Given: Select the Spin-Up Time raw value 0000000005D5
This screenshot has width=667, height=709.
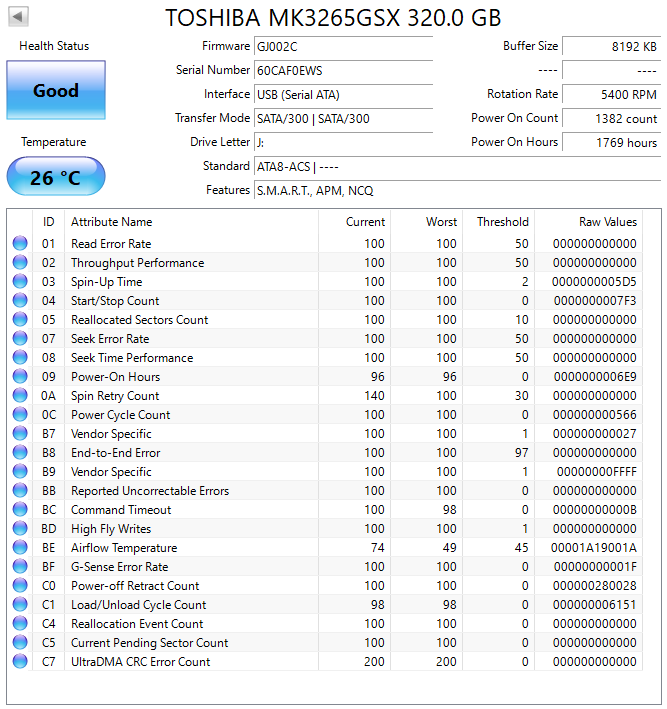Looking at the screenshot, I should coord(594,282).
